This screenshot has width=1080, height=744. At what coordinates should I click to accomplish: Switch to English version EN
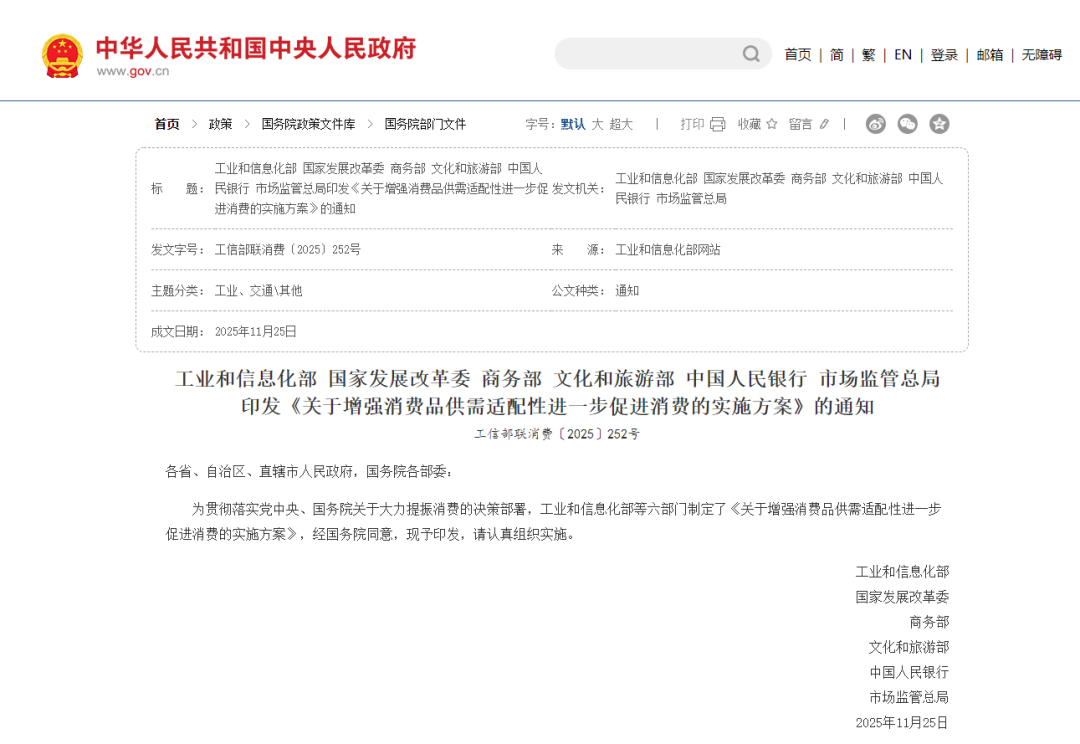902,54
